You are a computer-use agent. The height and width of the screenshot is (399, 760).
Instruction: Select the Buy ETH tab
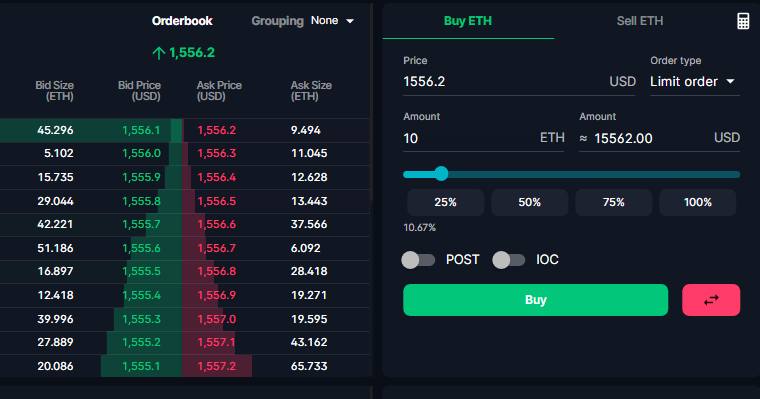[468, 21]
